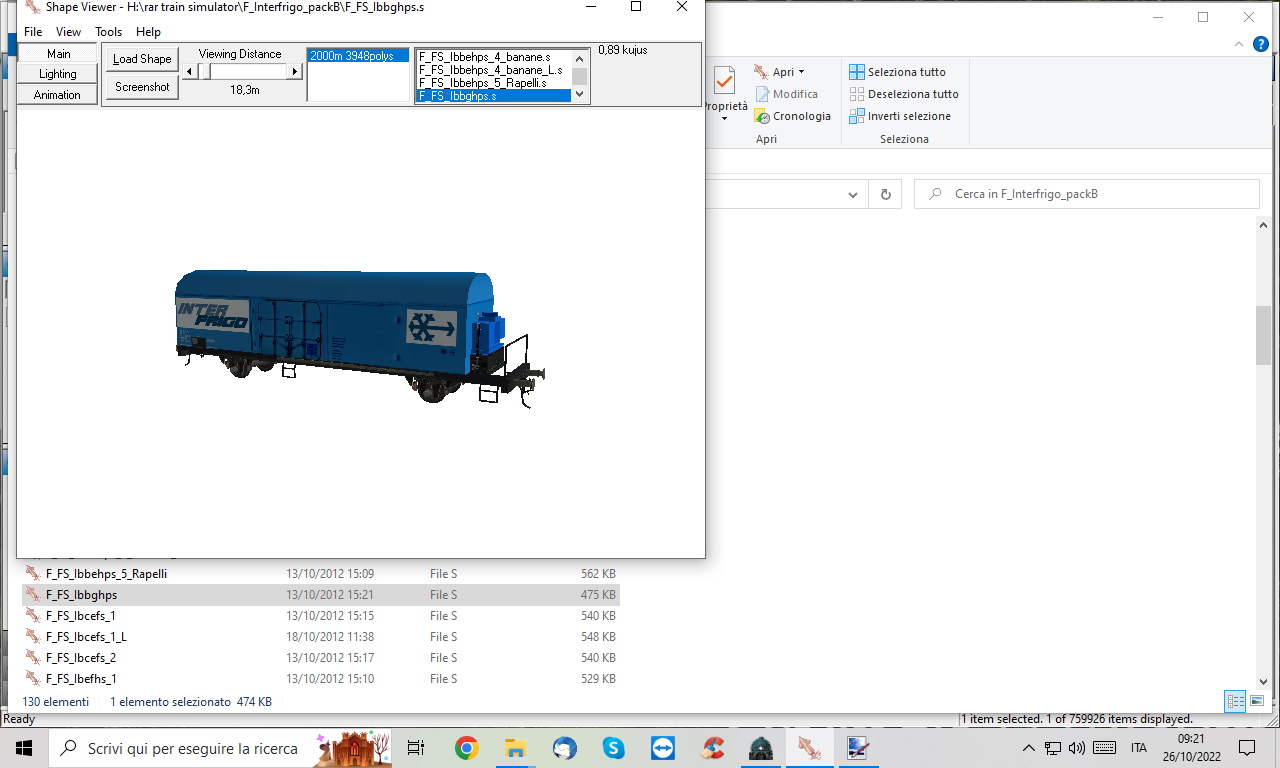Click Inverti selezione
Screen dimensions: 1280x768
tap(900, 116)
